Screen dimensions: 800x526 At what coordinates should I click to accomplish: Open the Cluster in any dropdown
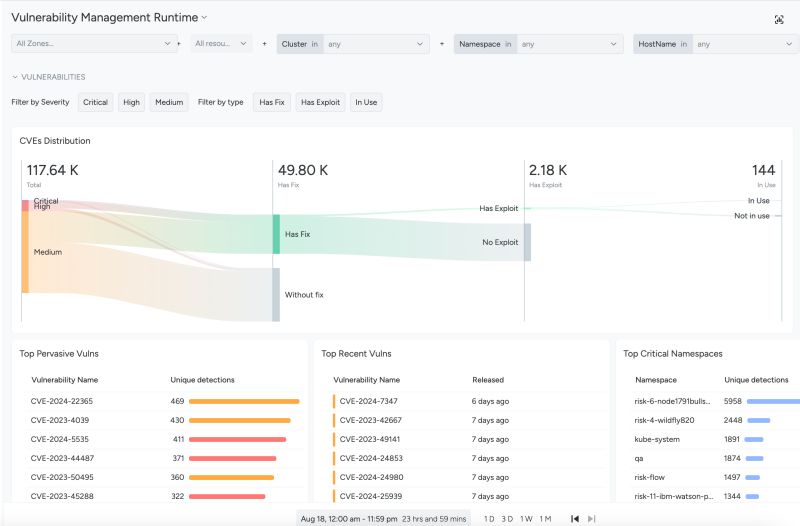353,44
